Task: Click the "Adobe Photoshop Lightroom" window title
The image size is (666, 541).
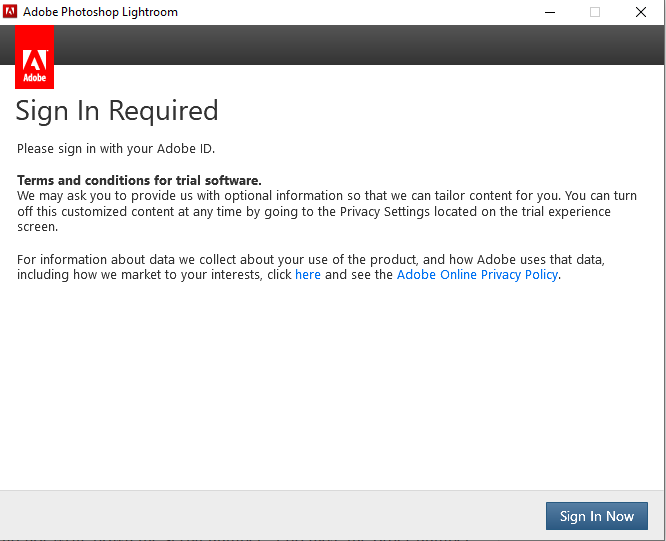Action: (100, 12)
